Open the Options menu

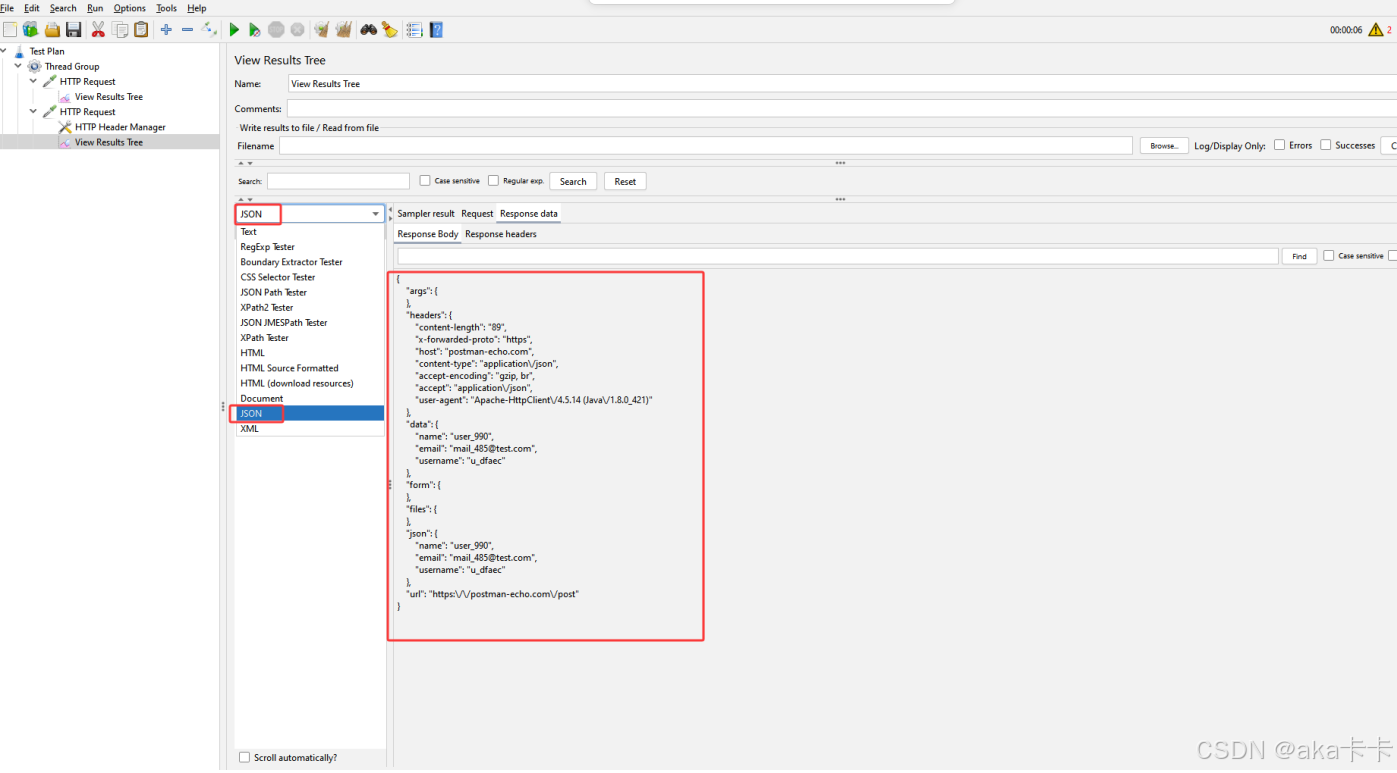(129, 8)
